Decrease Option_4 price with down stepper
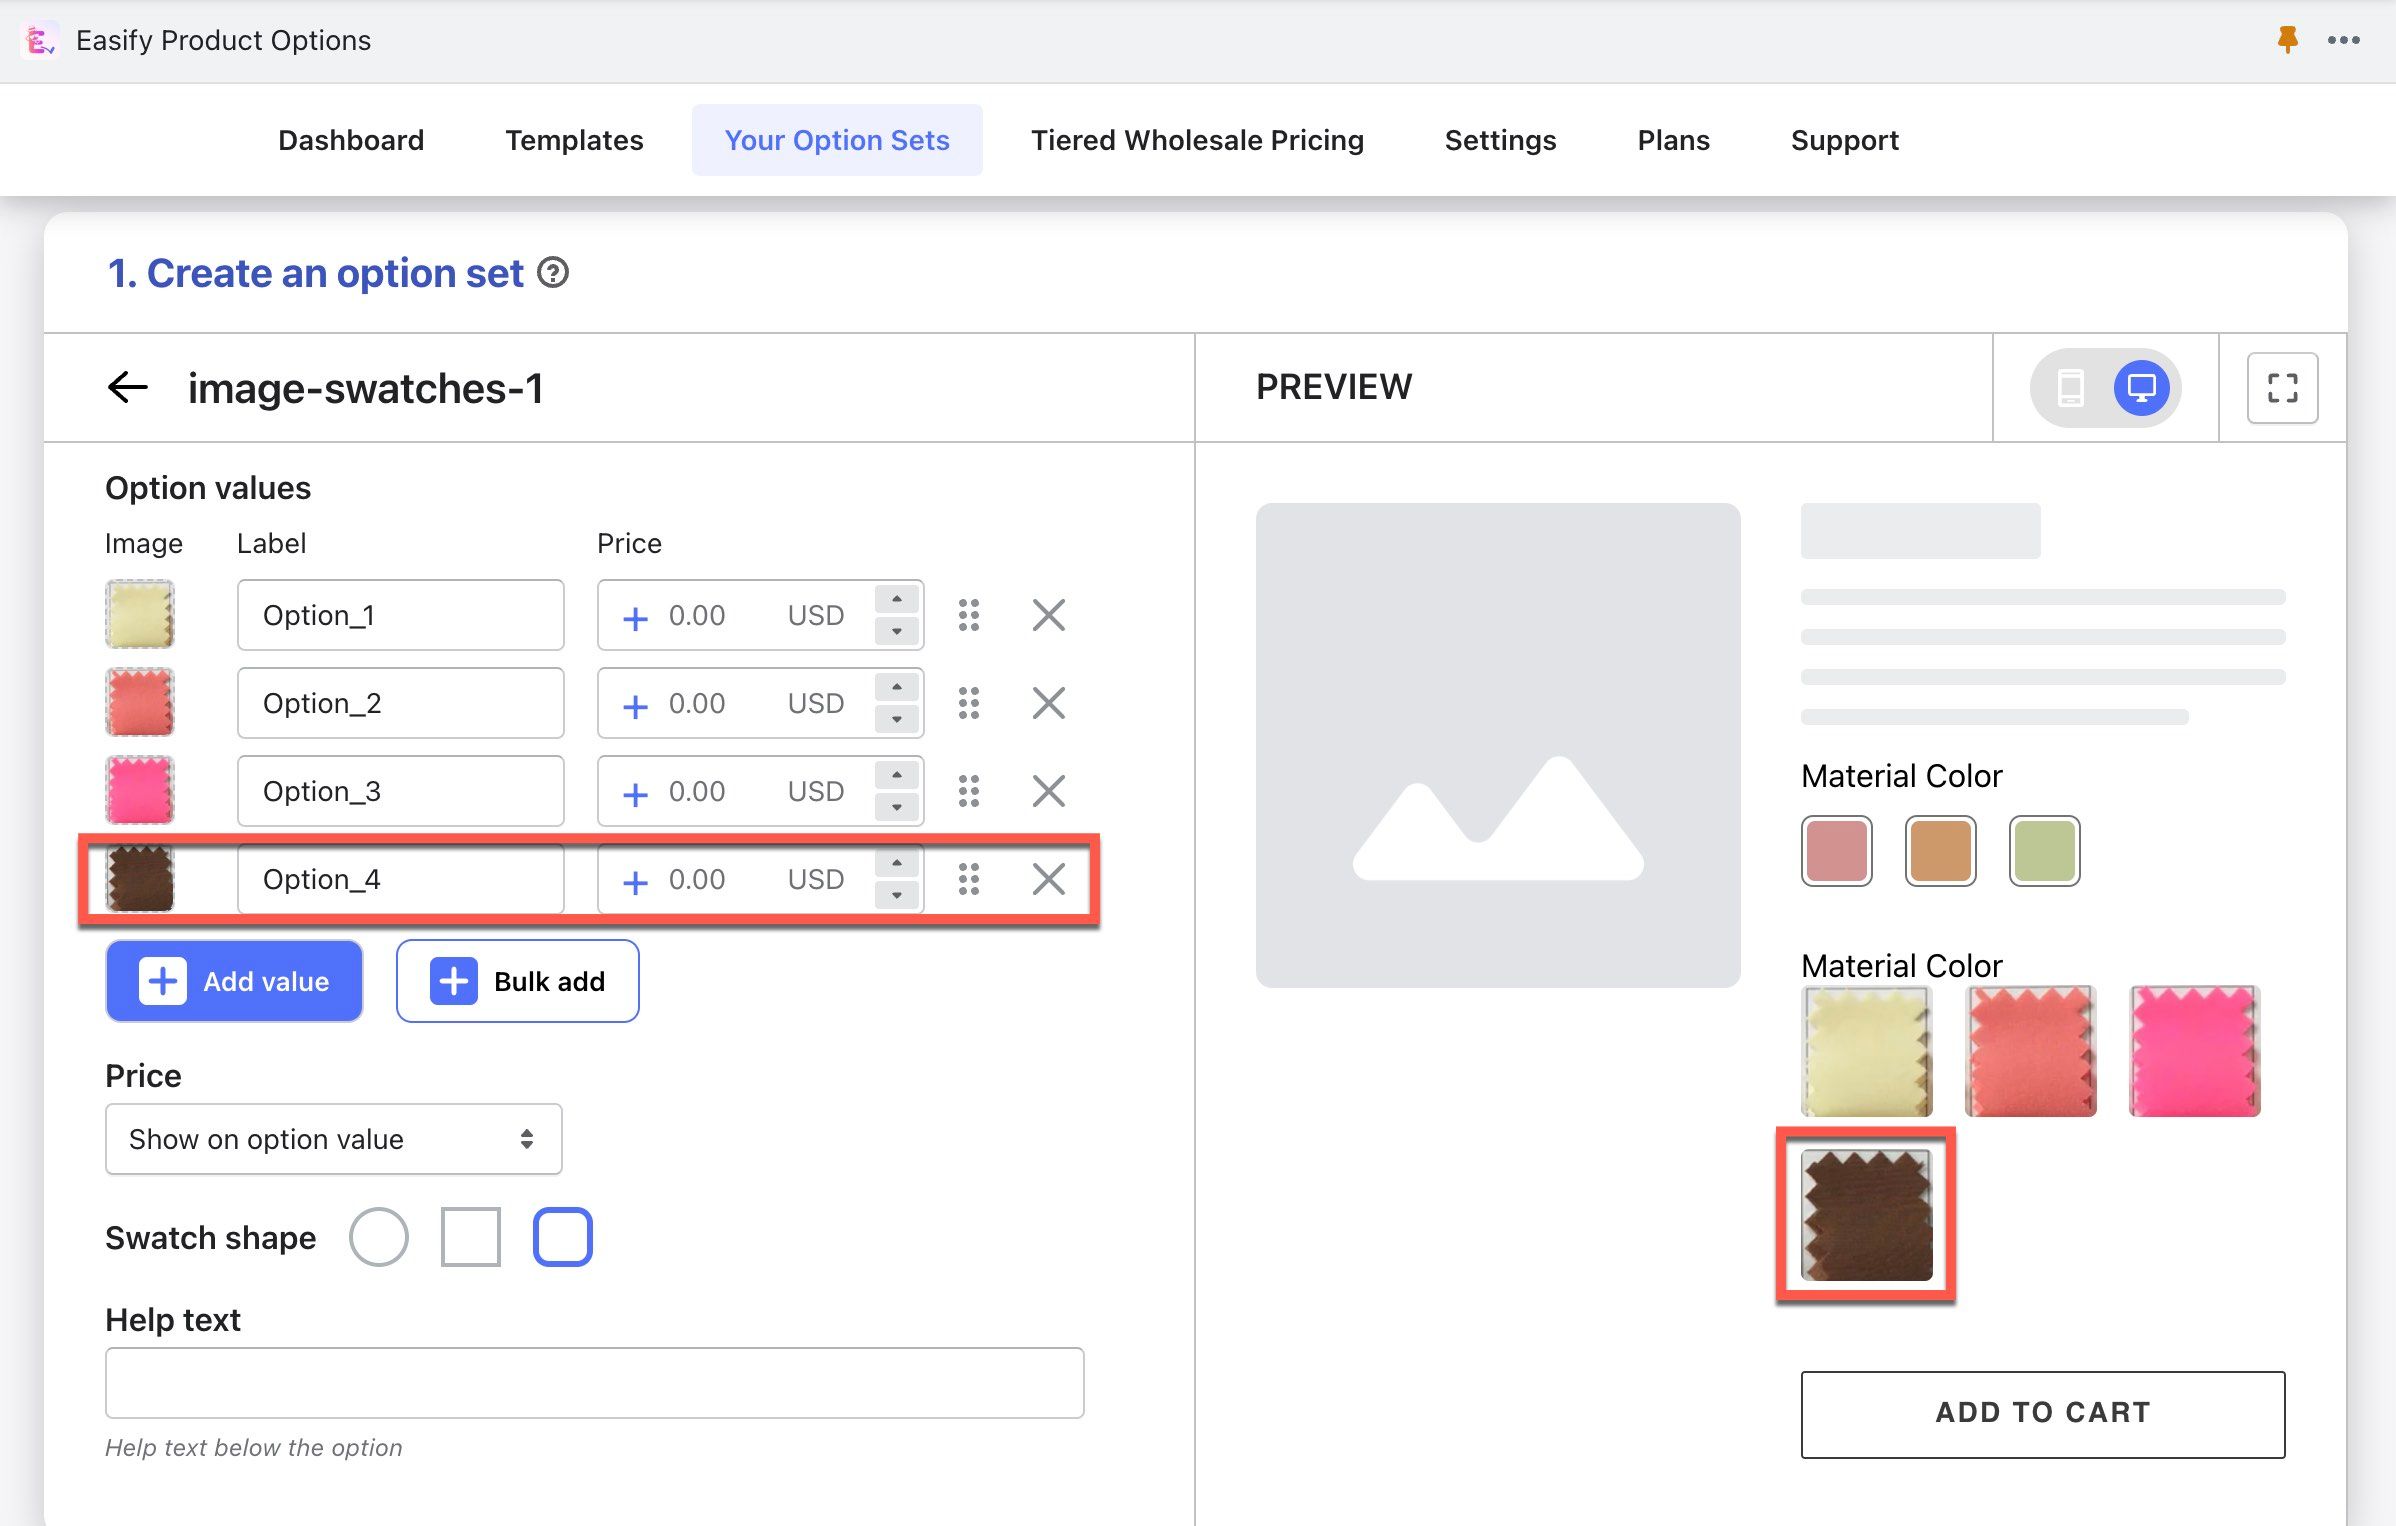This screenshot has width=2396, height=1526. coord(897,895)
